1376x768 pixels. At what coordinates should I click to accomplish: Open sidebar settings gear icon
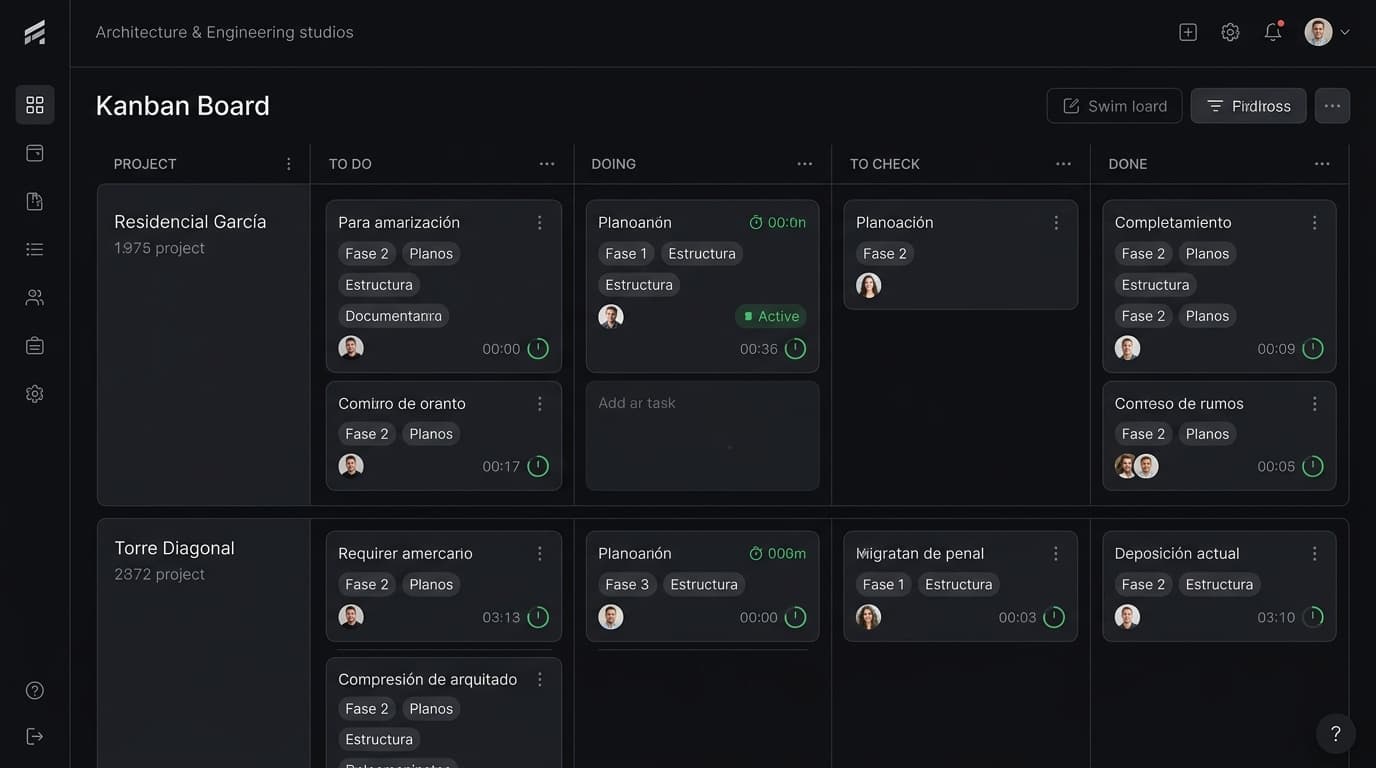[35, 394]
